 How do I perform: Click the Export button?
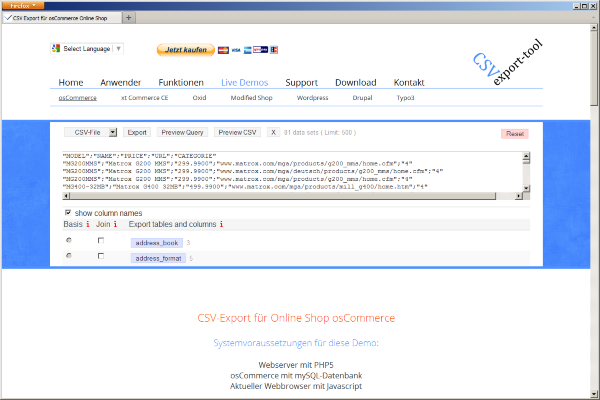(x=137, y=132)
